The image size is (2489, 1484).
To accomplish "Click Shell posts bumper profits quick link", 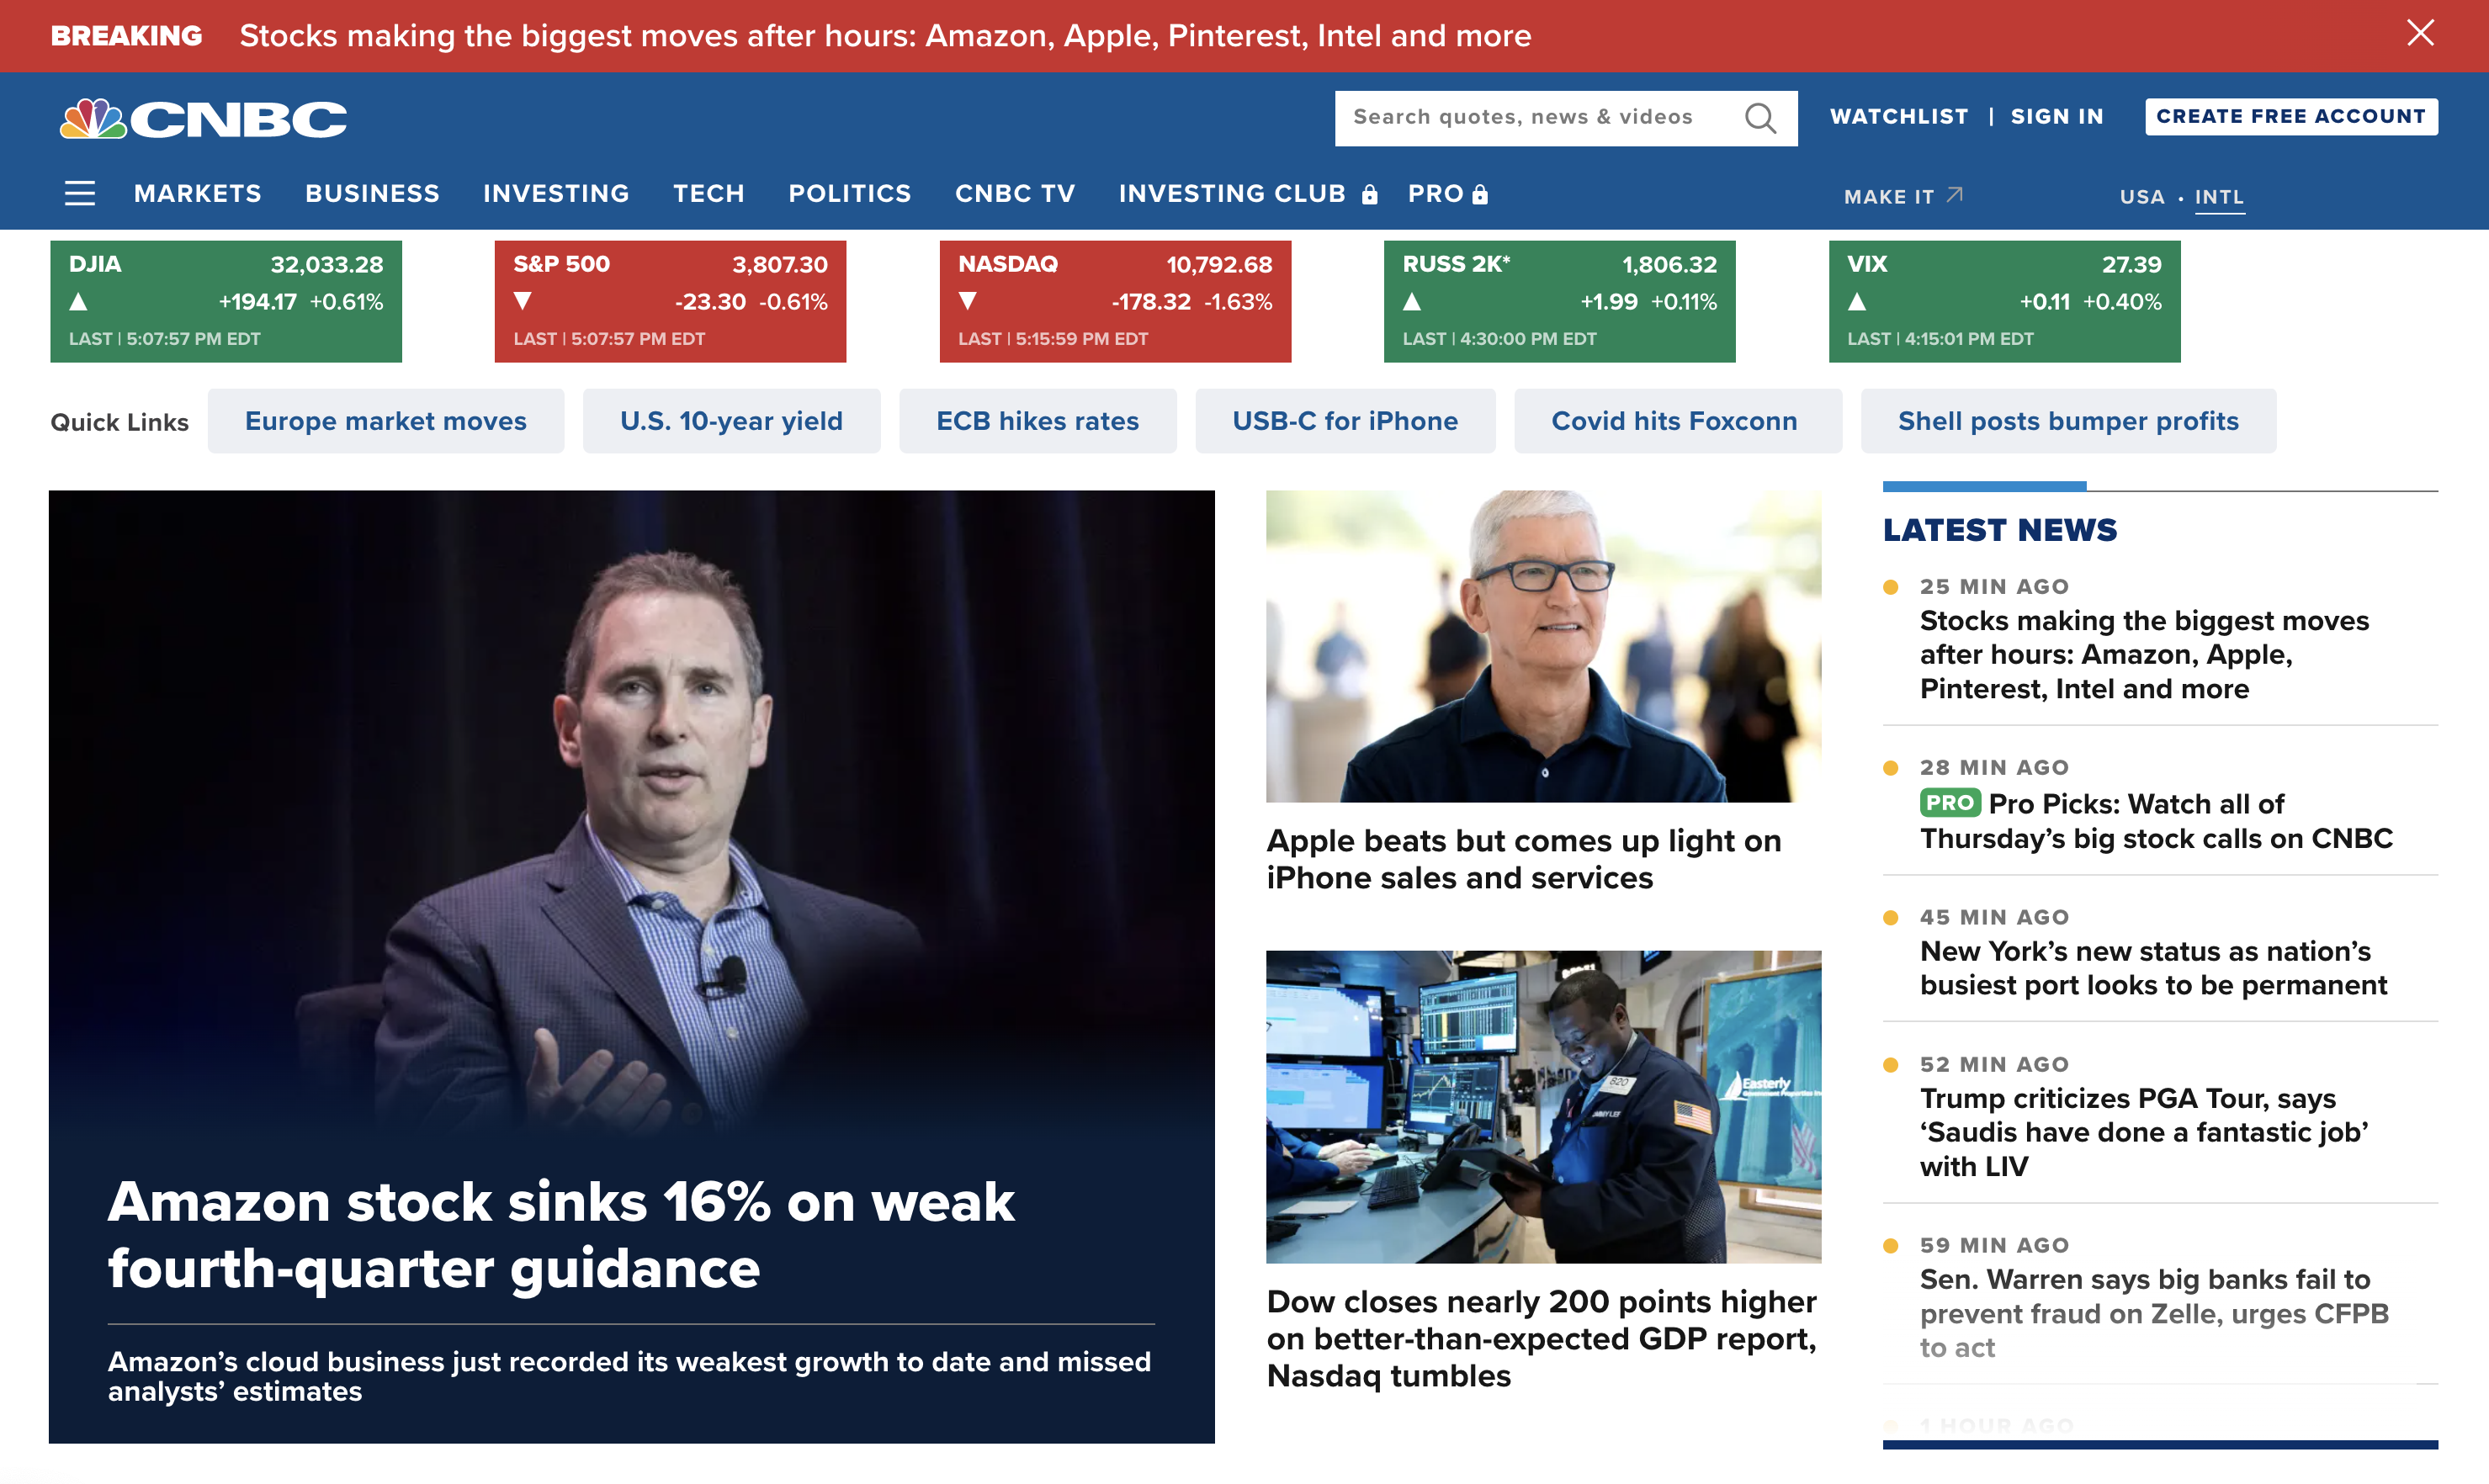I will (2068, 421).
